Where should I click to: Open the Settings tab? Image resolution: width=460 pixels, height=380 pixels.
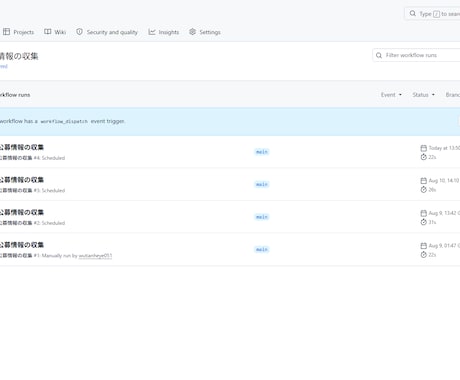click(x=205, y=32)
